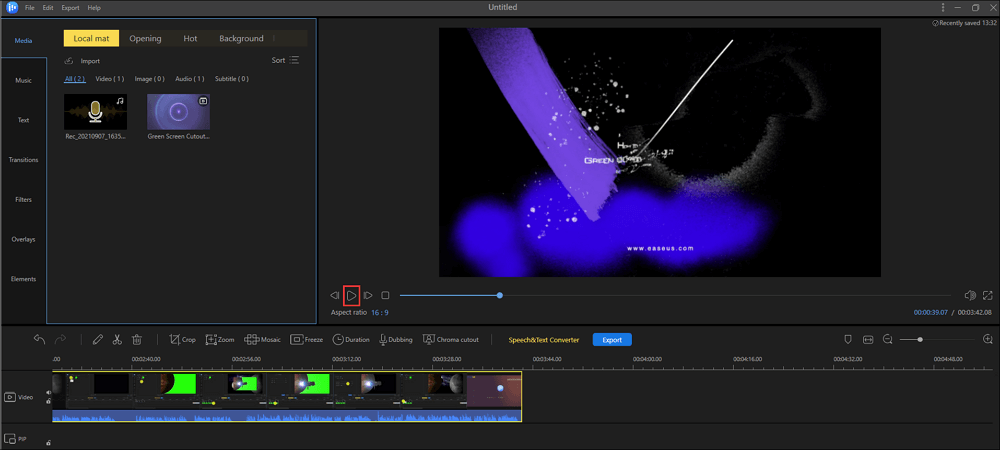Click the blue Export button

tap(612, 340)
